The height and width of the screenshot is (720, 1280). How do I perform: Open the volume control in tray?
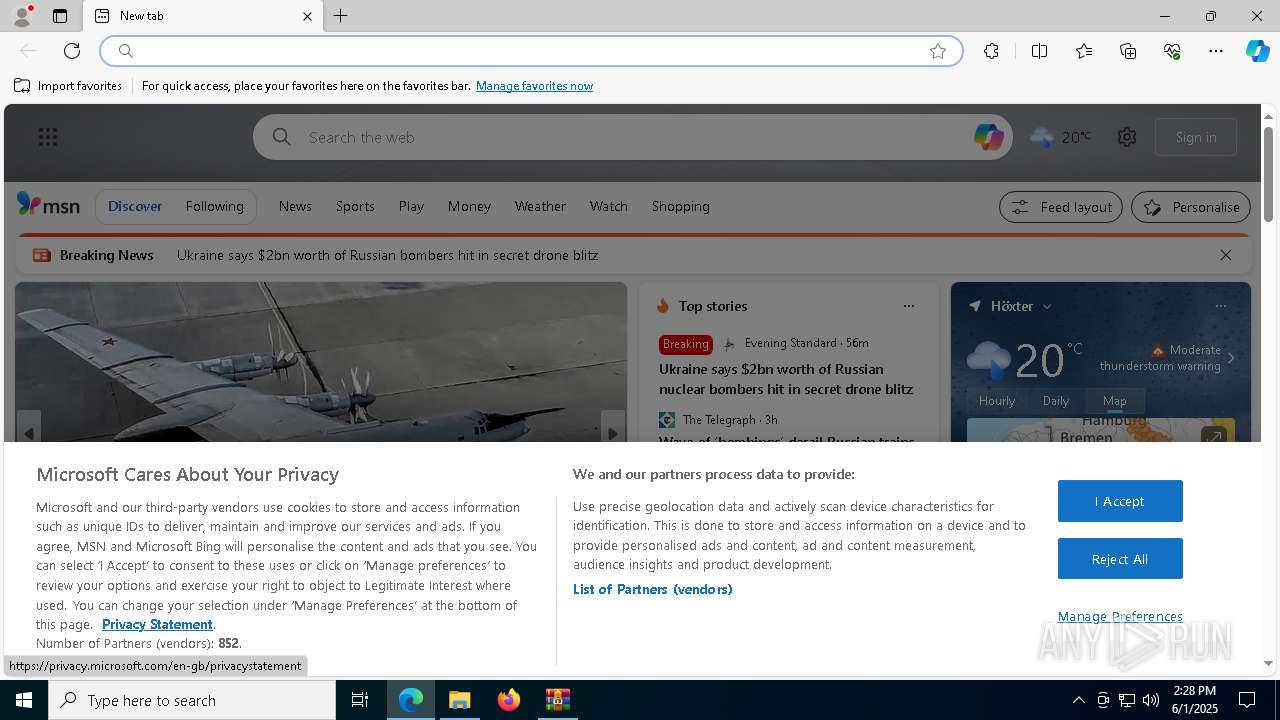point(1151,700)
